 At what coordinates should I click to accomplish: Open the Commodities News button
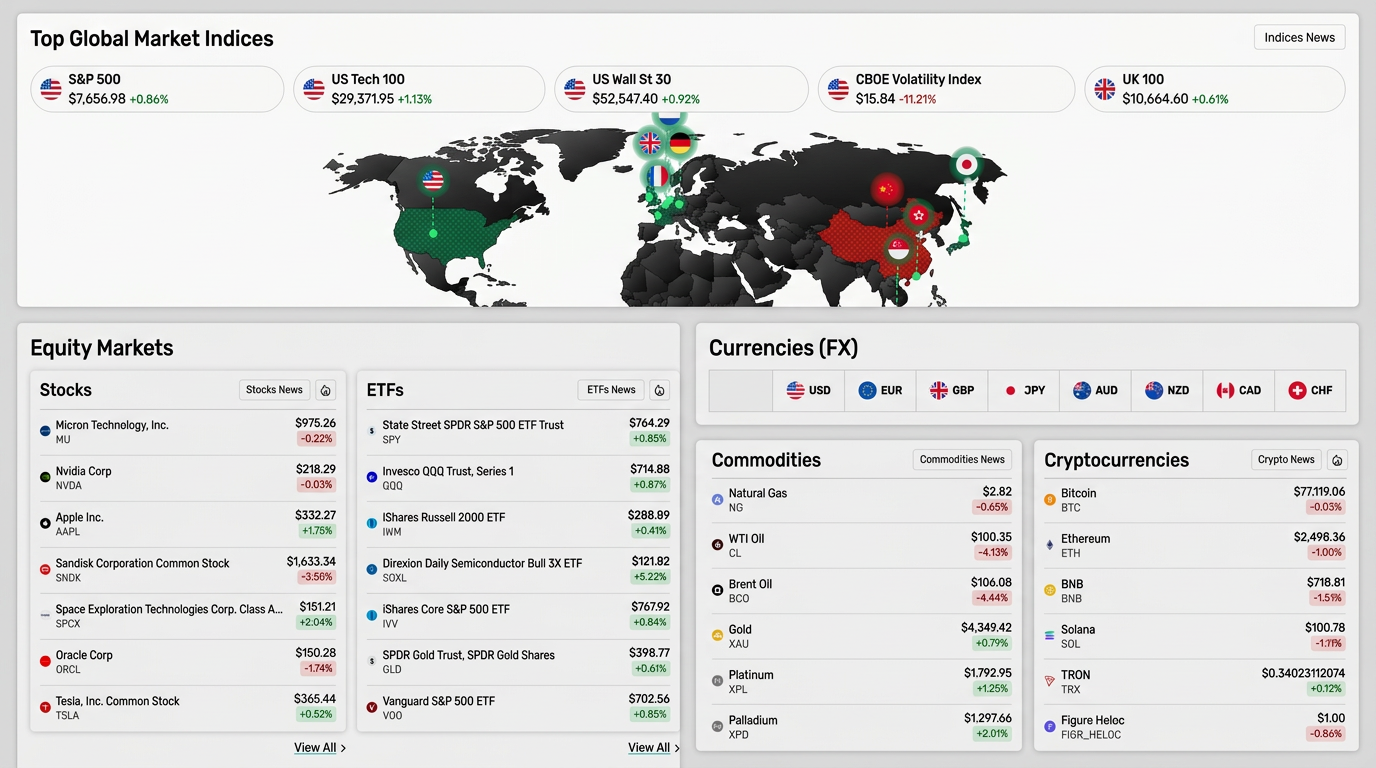tap(962, 460)
